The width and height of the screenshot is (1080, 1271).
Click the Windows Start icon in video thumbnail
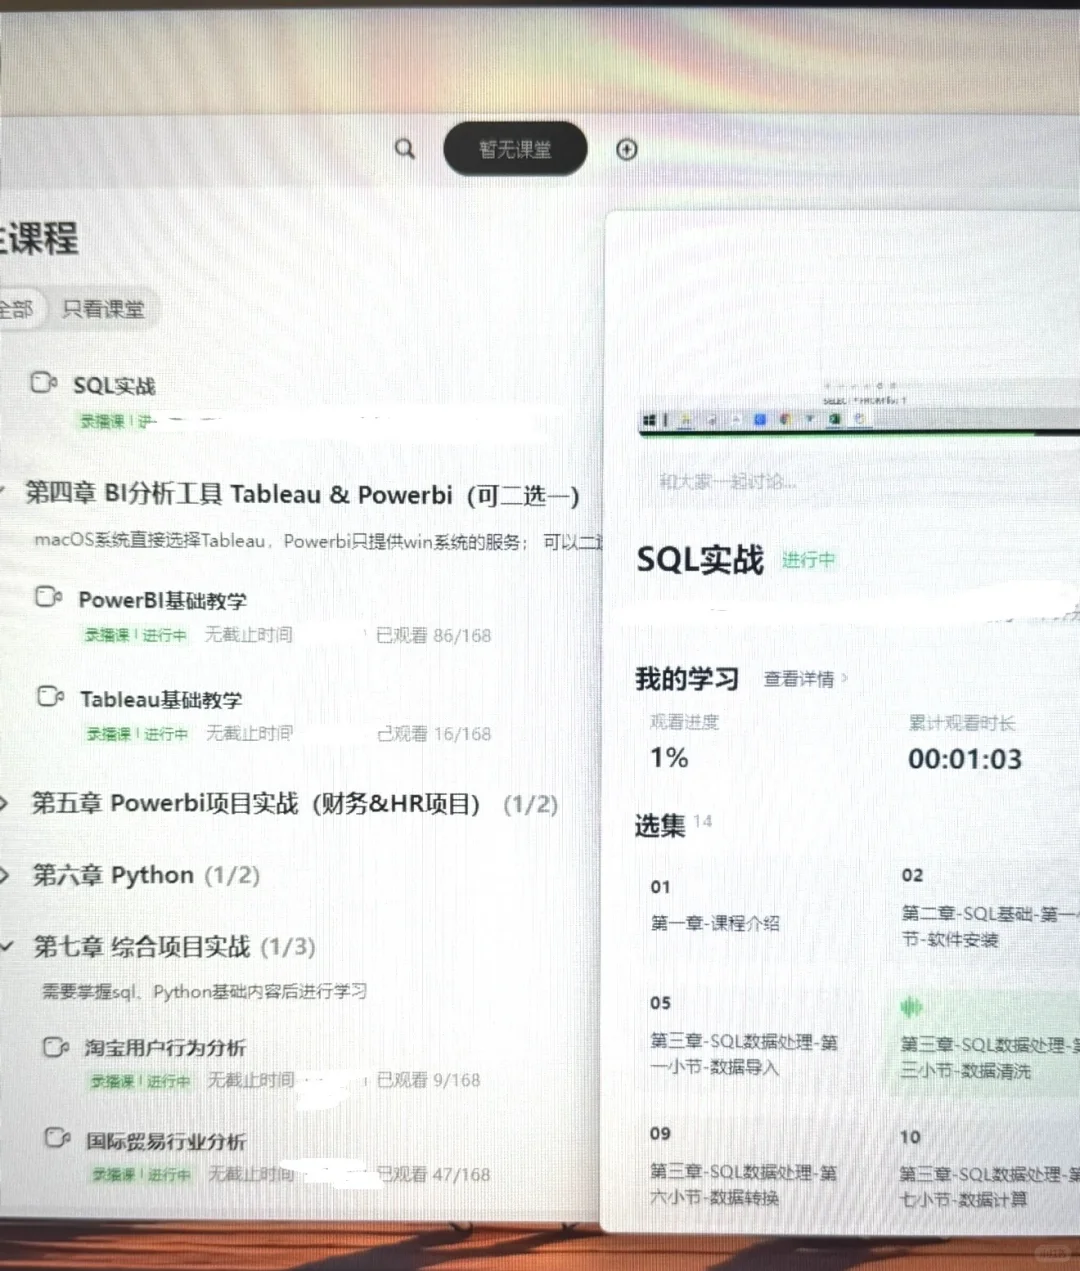pos(649,420)
